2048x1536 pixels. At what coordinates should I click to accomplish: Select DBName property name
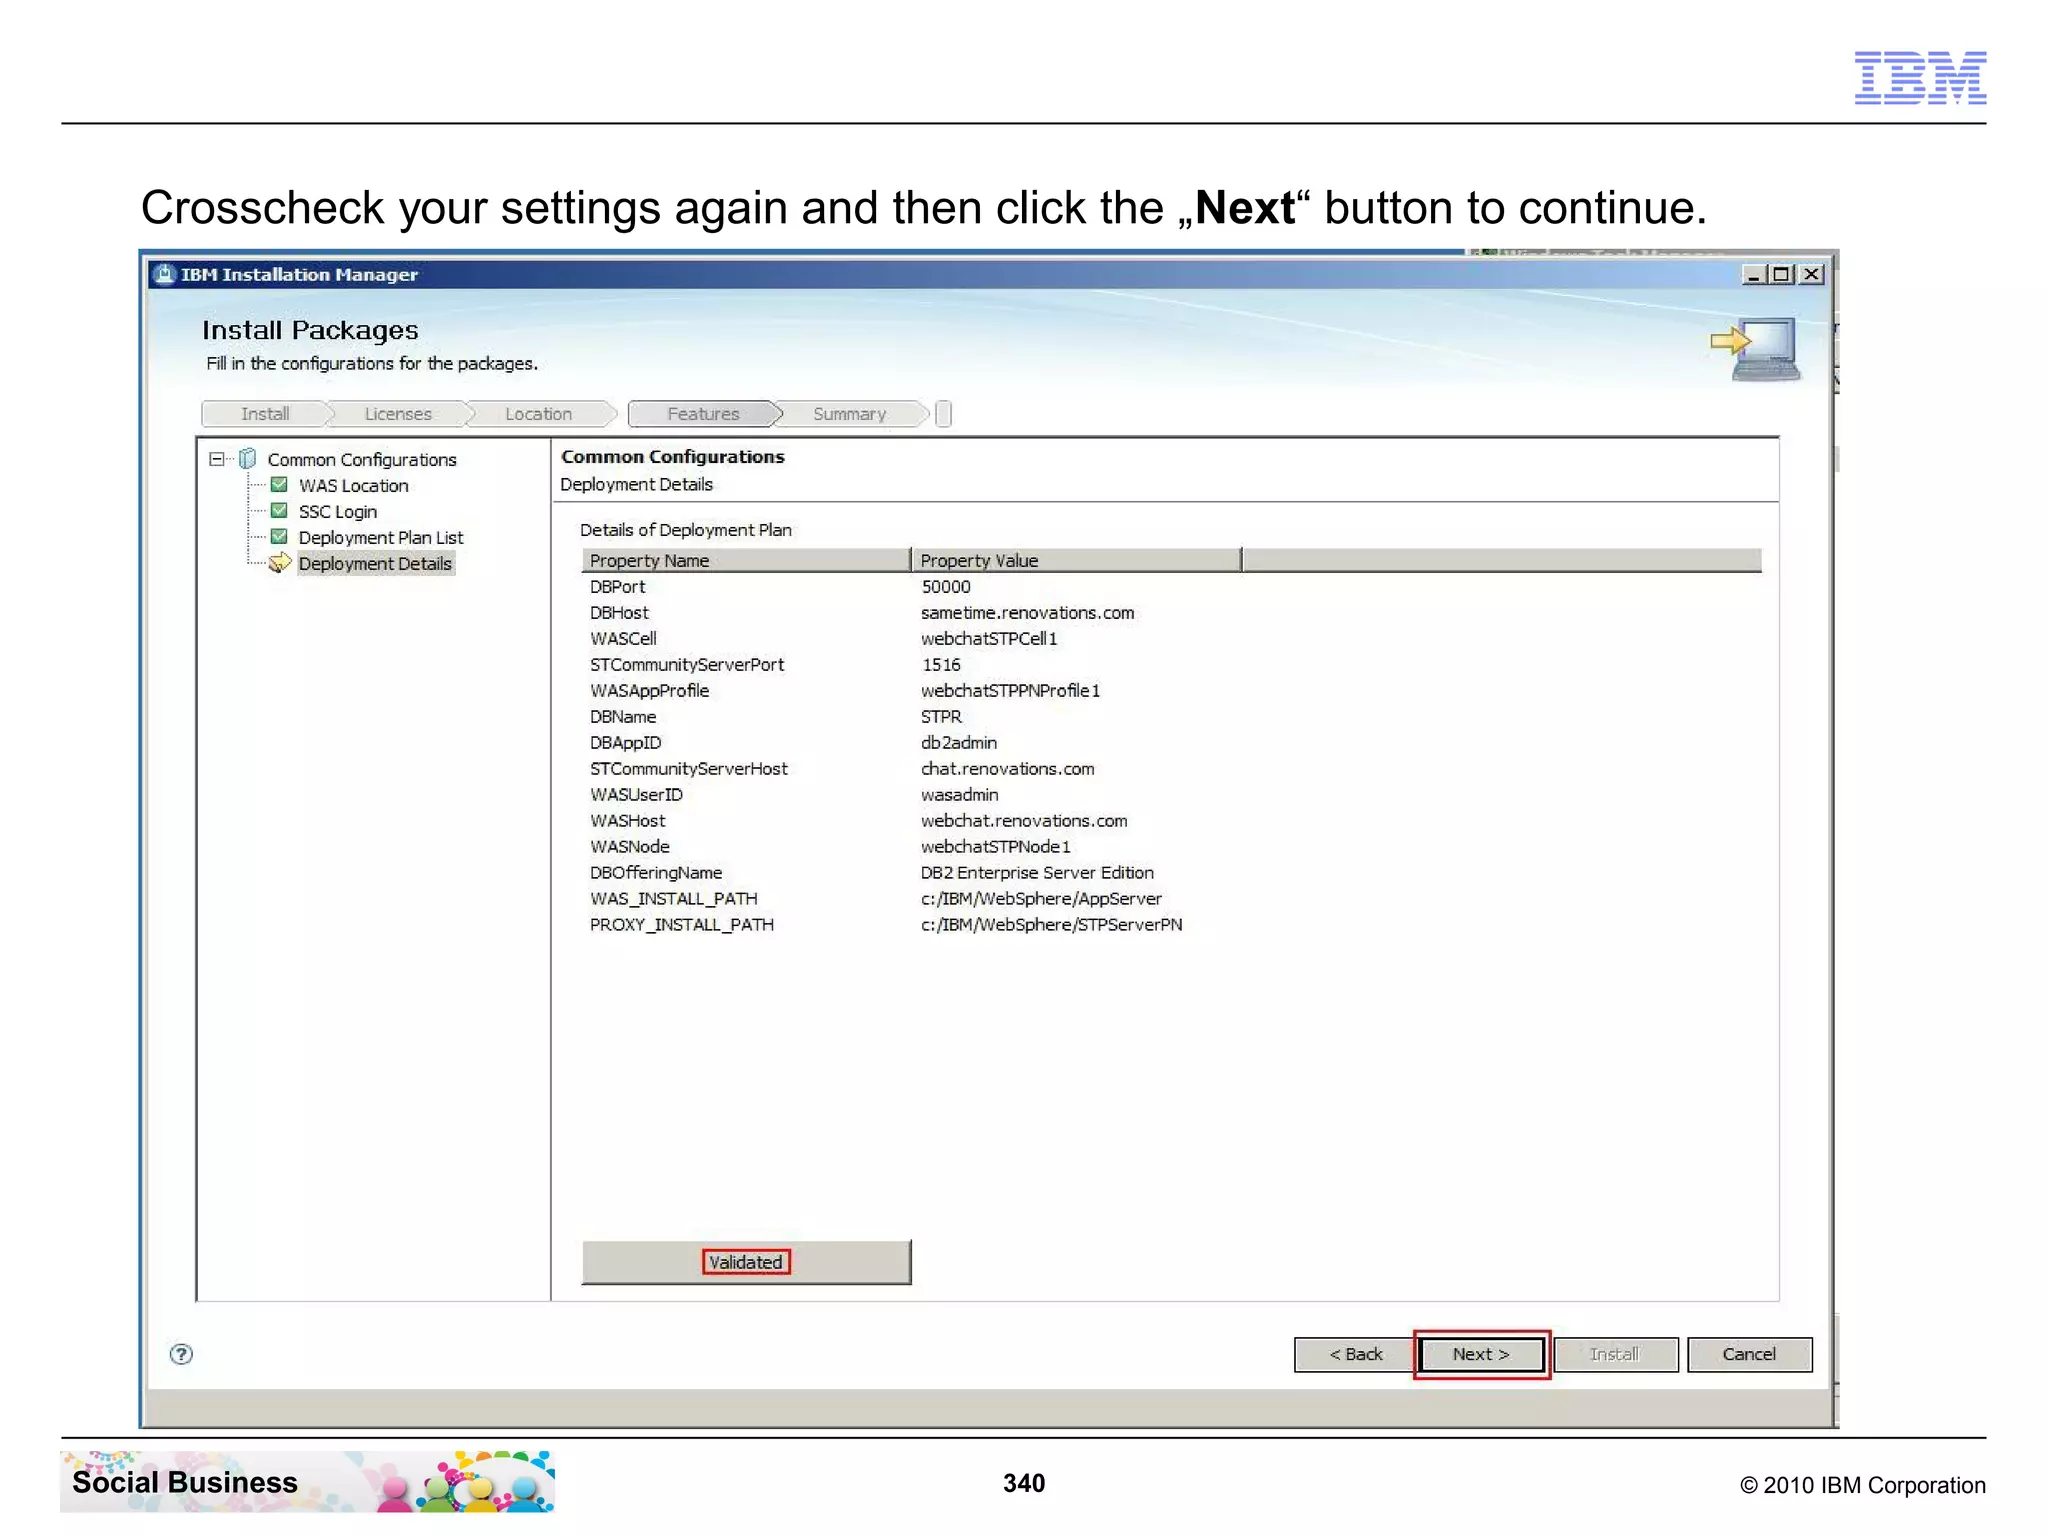[x=623, y=717]
